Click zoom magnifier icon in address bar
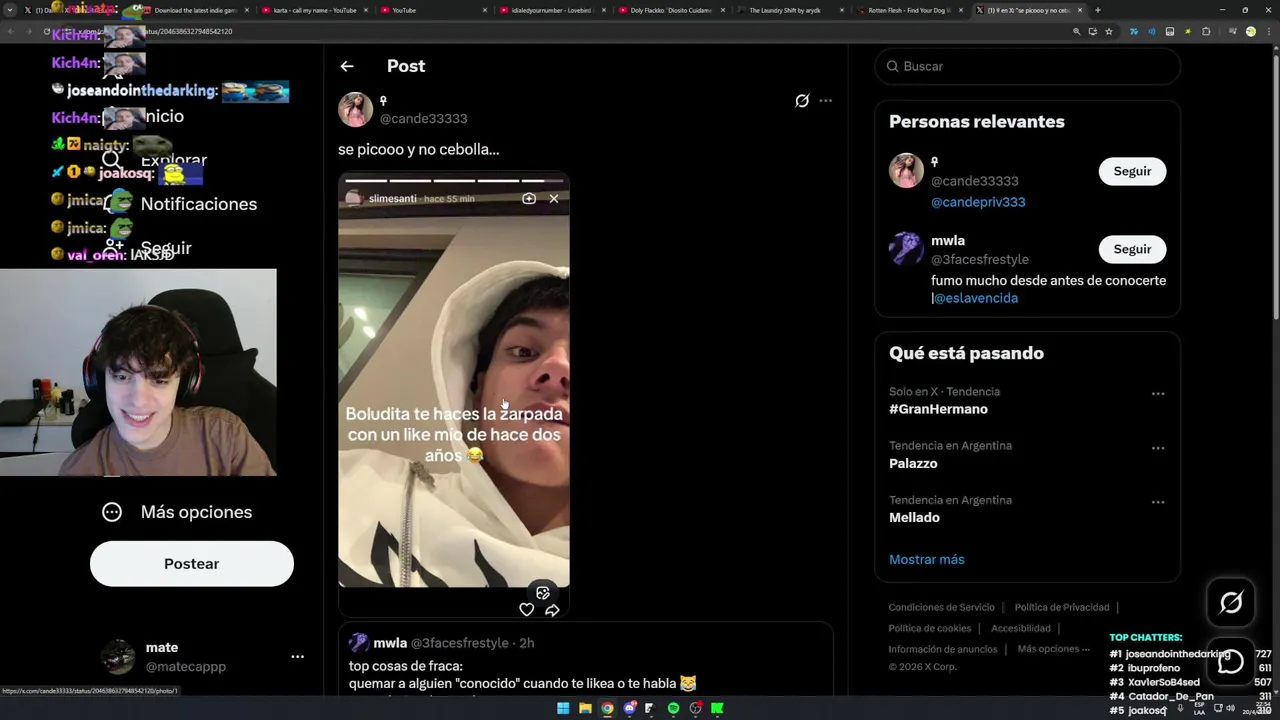Viewport: 1280px width, 720px height. coord(1077,31)
